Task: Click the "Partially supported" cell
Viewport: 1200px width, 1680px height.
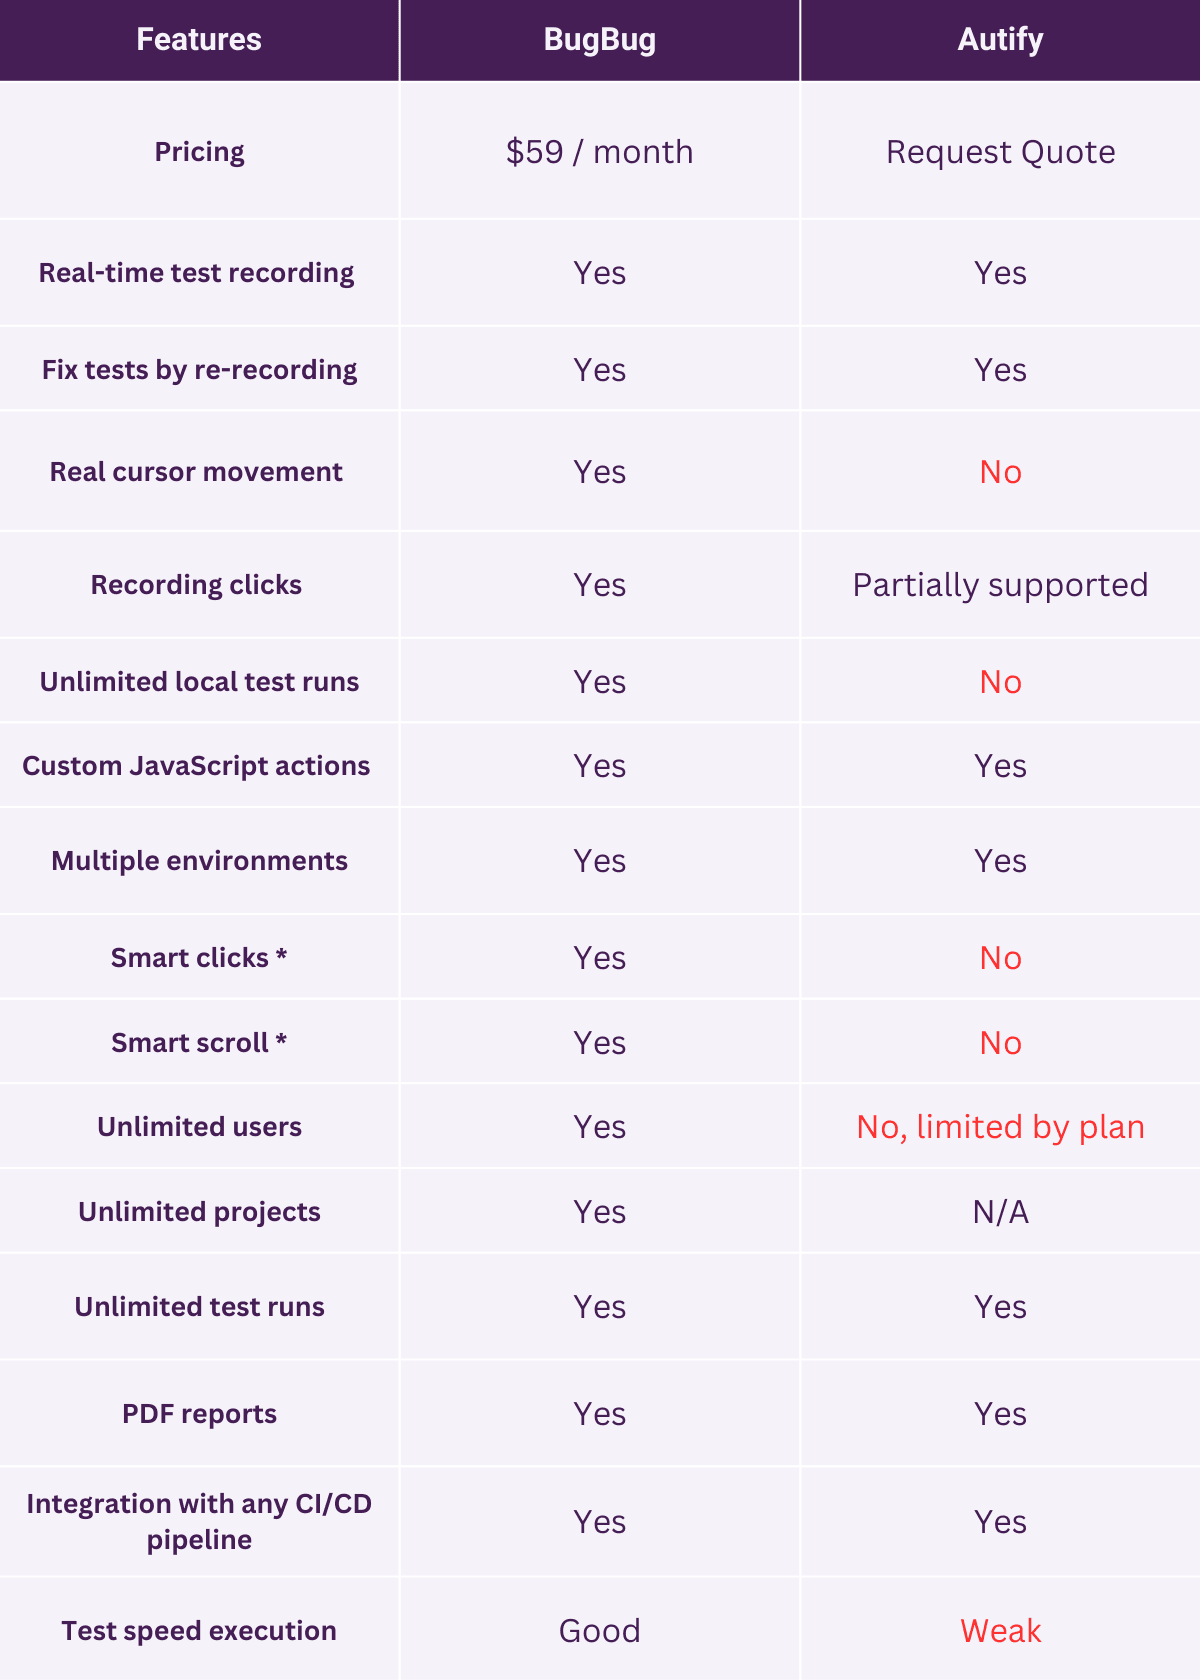Action: coord(1000,585)
